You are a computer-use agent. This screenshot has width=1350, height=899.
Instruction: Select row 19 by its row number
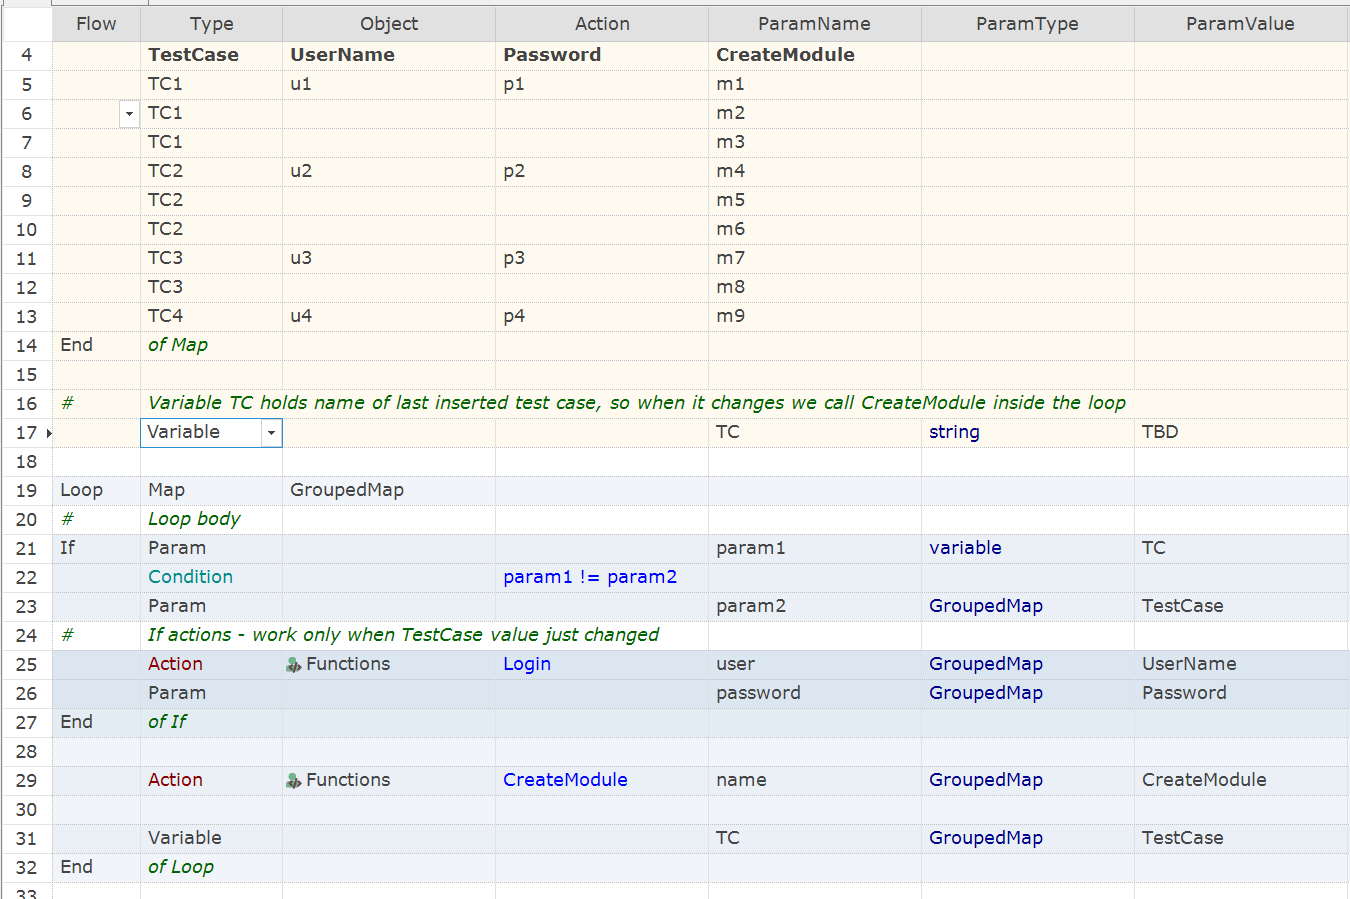27,491
